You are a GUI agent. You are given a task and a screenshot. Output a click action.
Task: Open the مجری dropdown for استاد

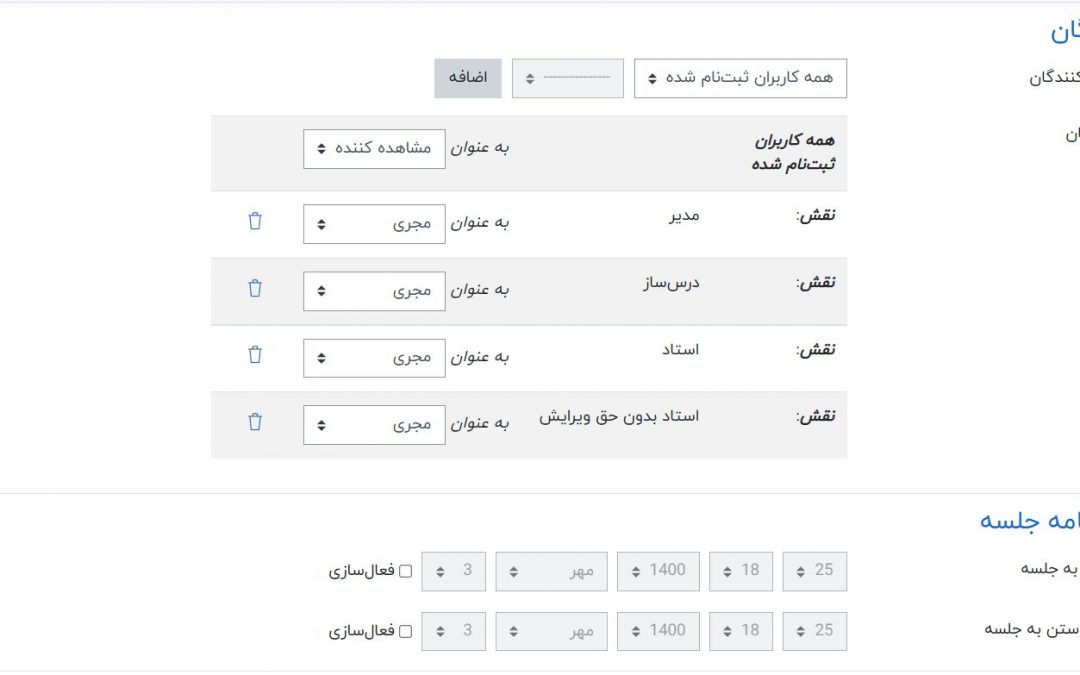pyautogui.click(x=374, y=357)
